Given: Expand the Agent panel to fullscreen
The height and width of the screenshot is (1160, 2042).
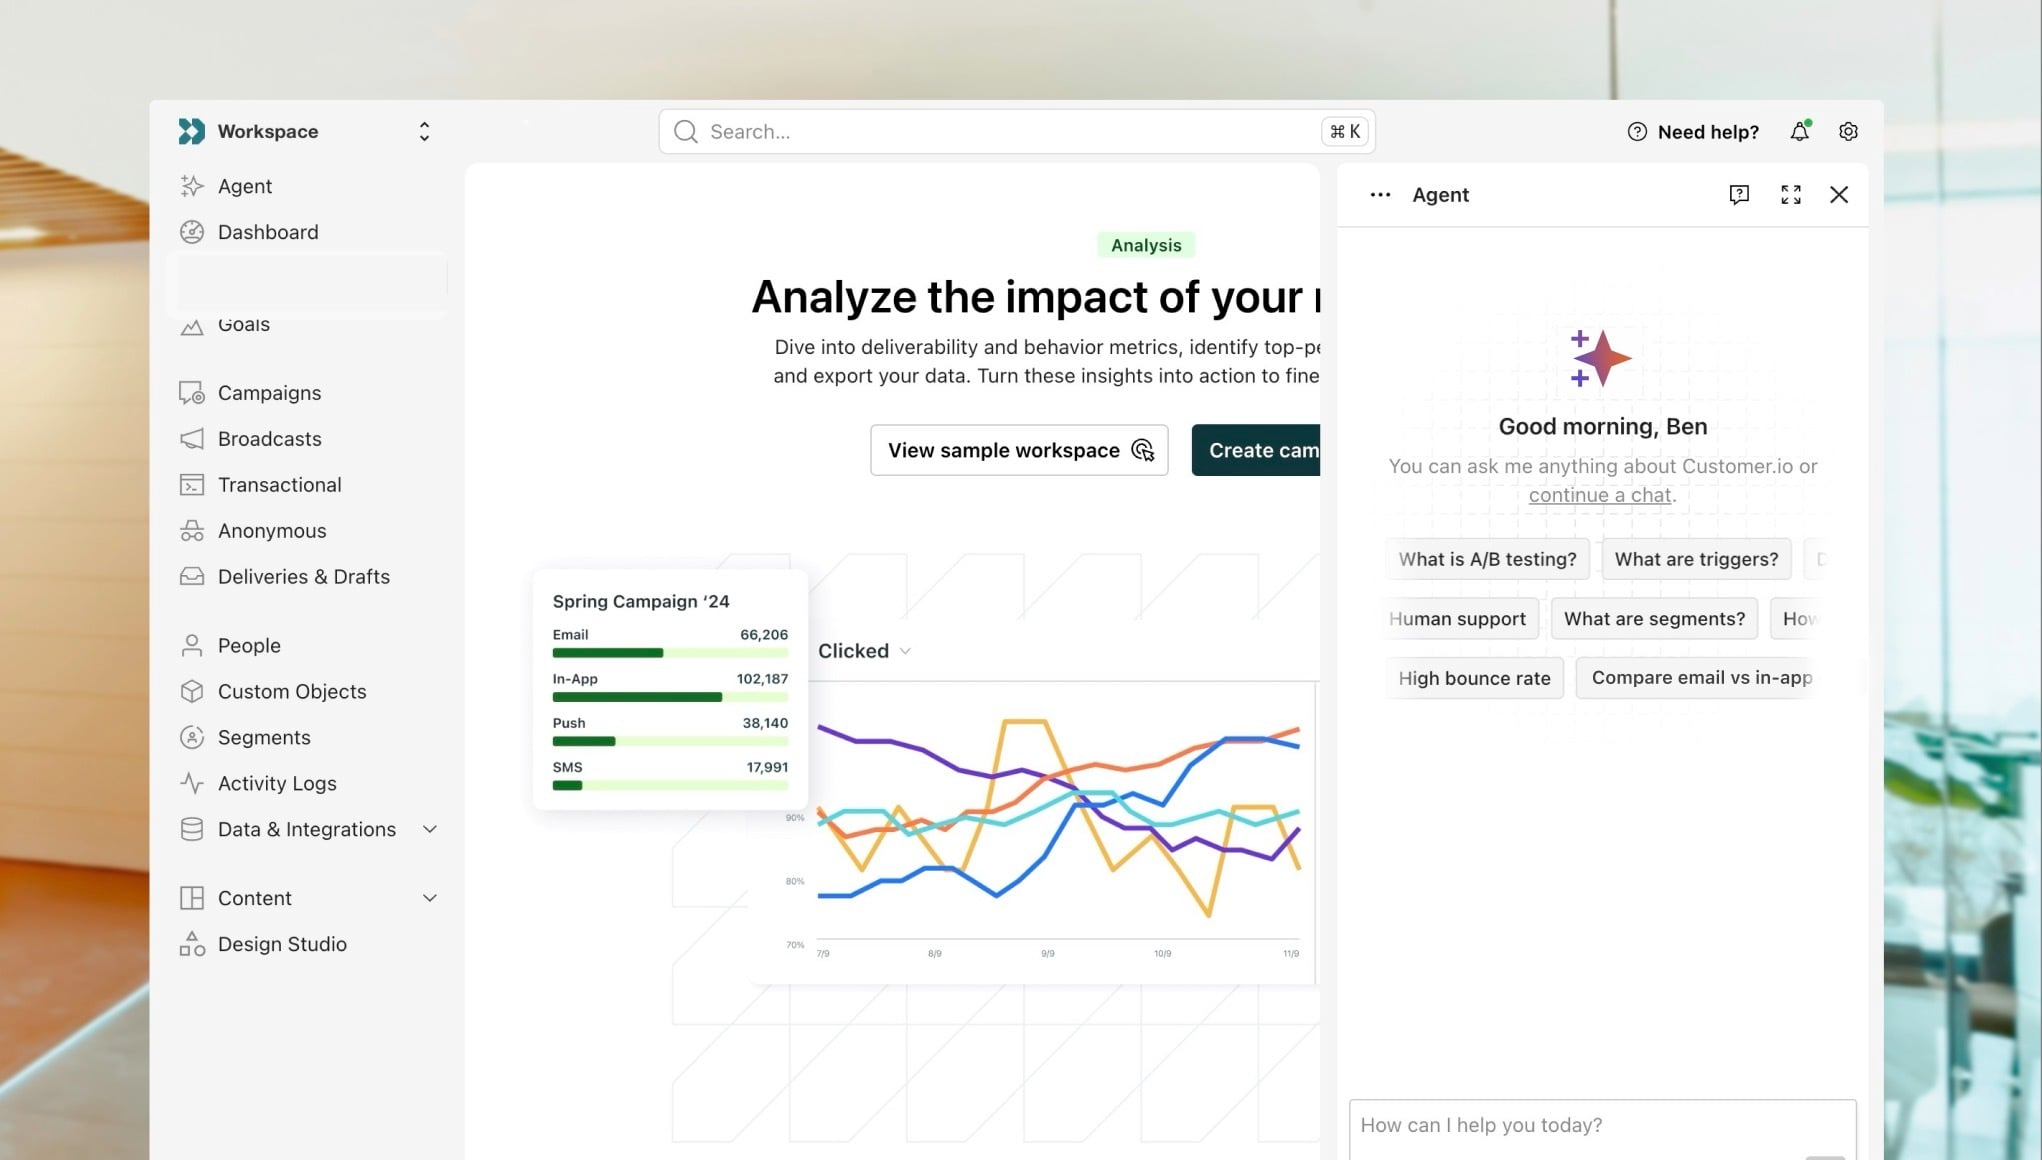Looking at the screenshot, I should point(1790,195).
